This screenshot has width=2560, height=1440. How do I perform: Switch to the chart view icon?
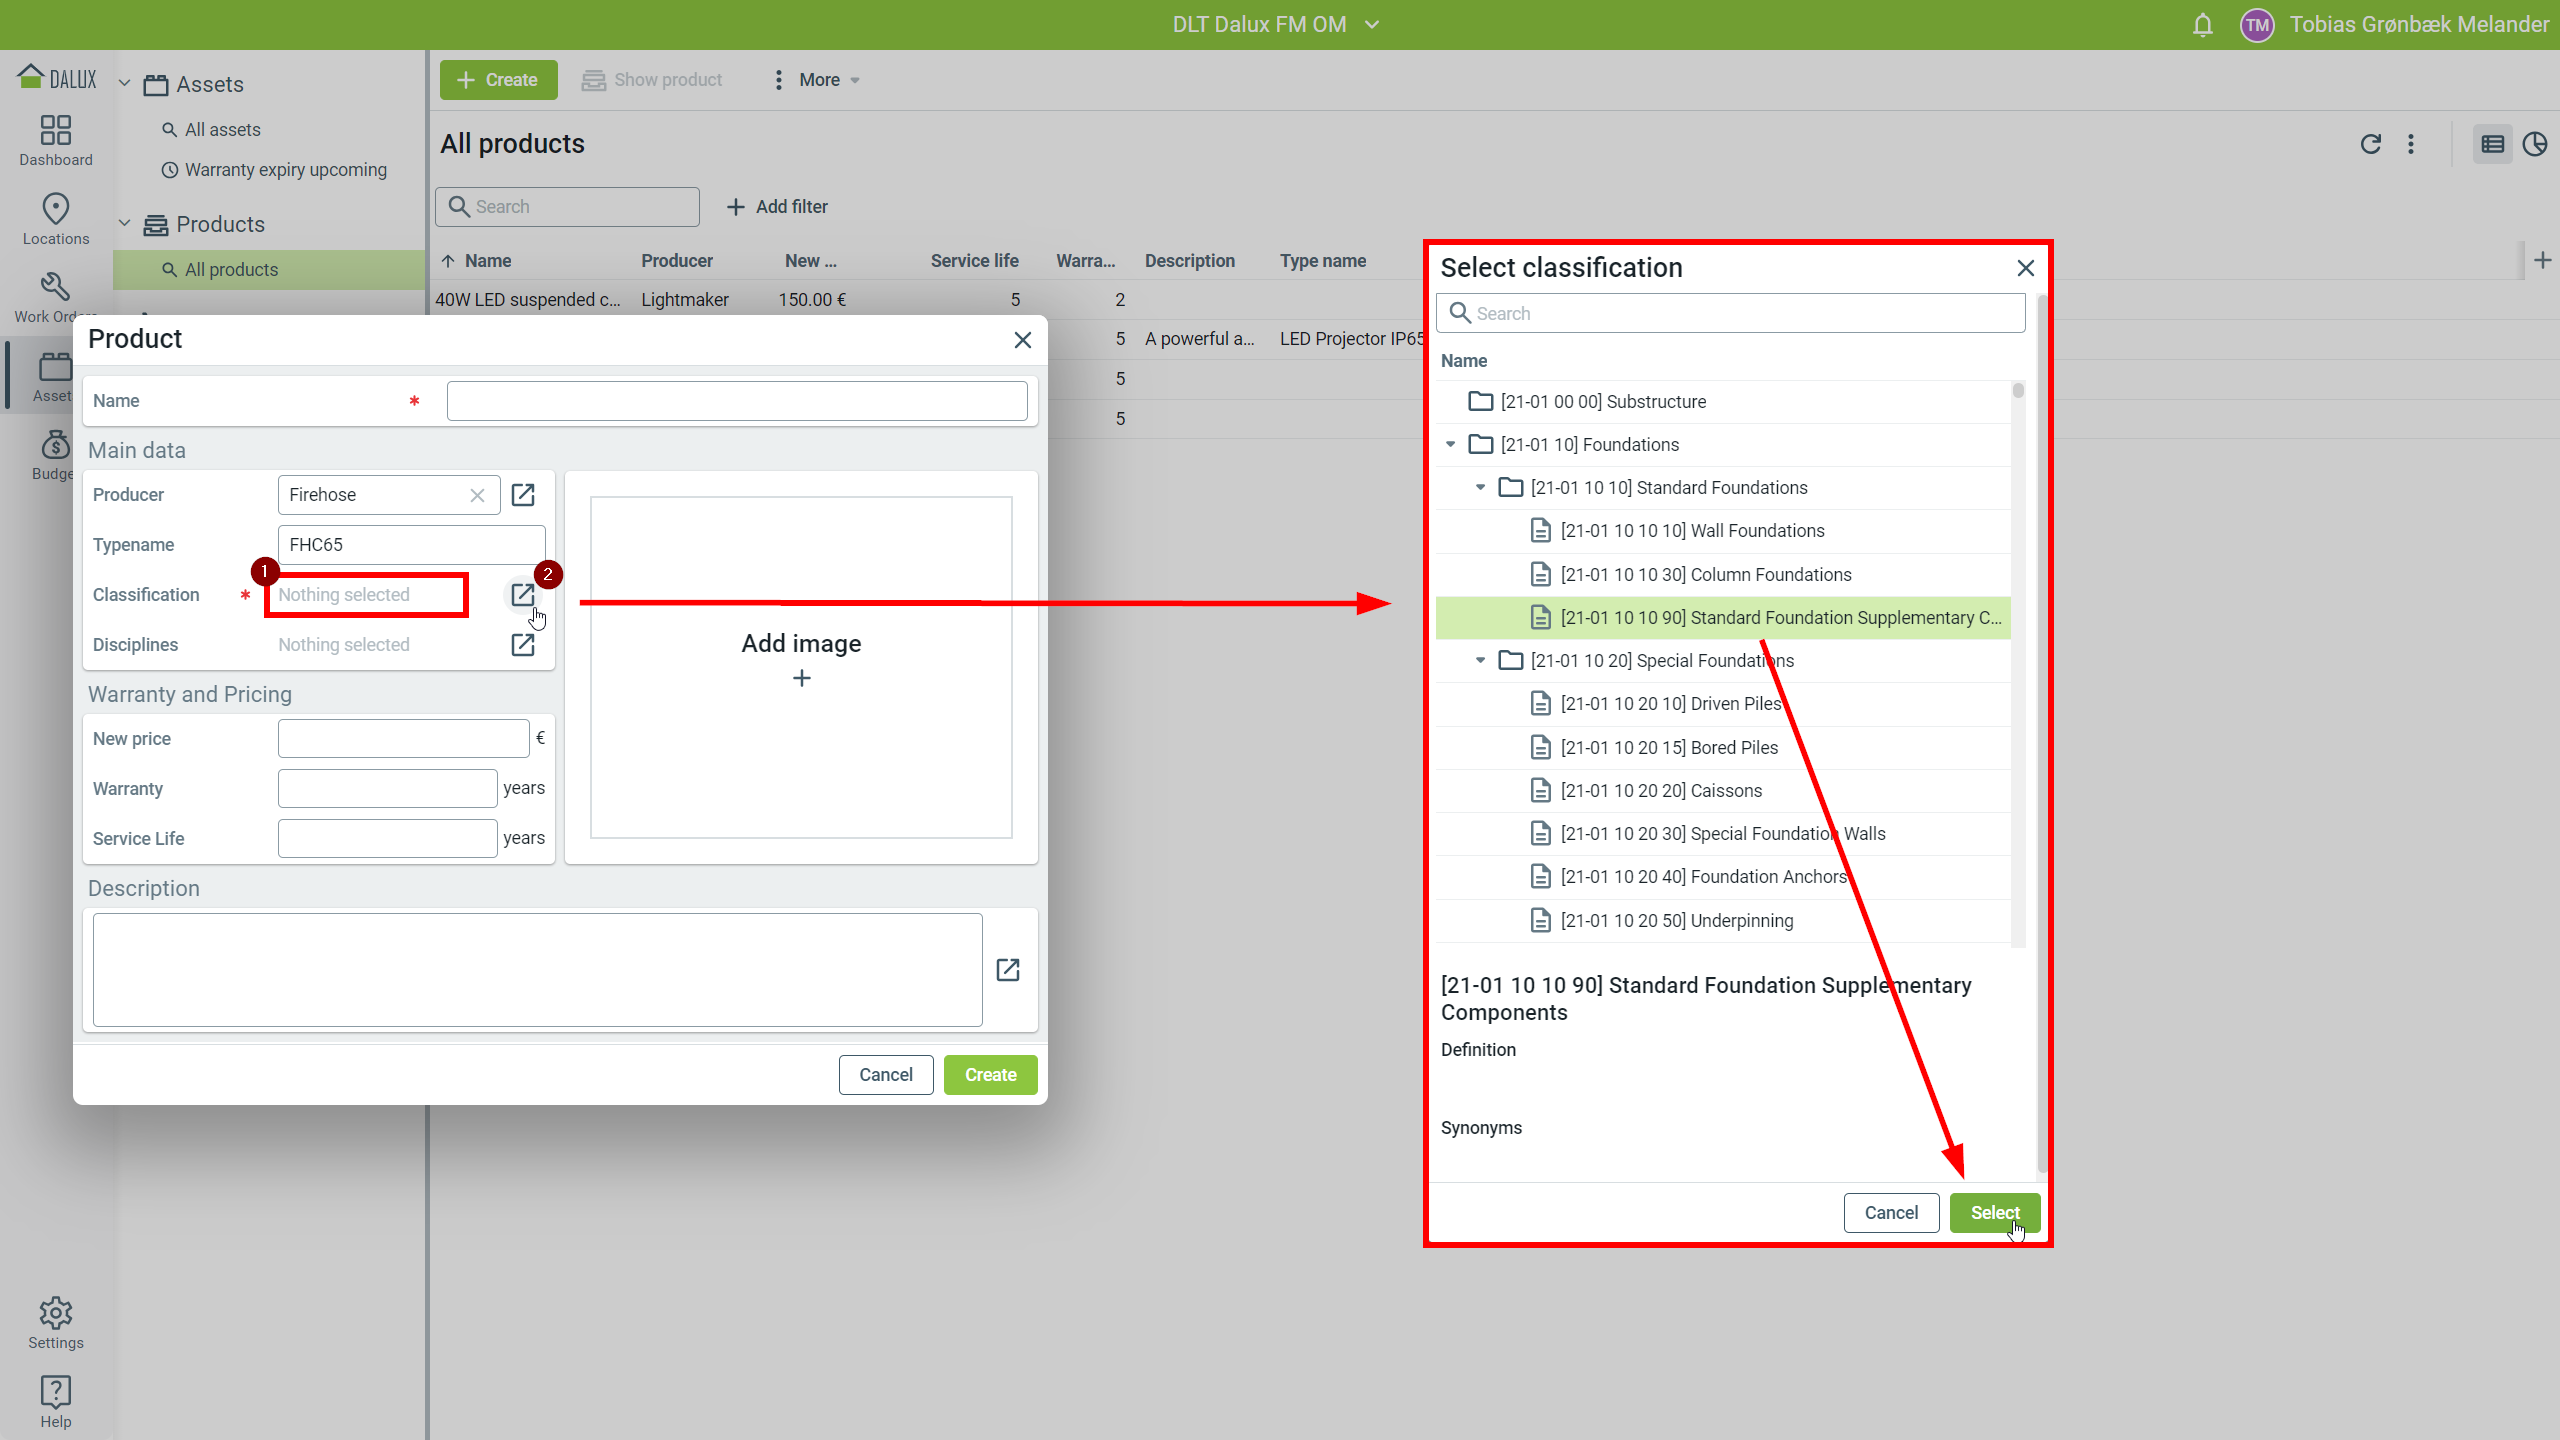[x=2534, y=144]
